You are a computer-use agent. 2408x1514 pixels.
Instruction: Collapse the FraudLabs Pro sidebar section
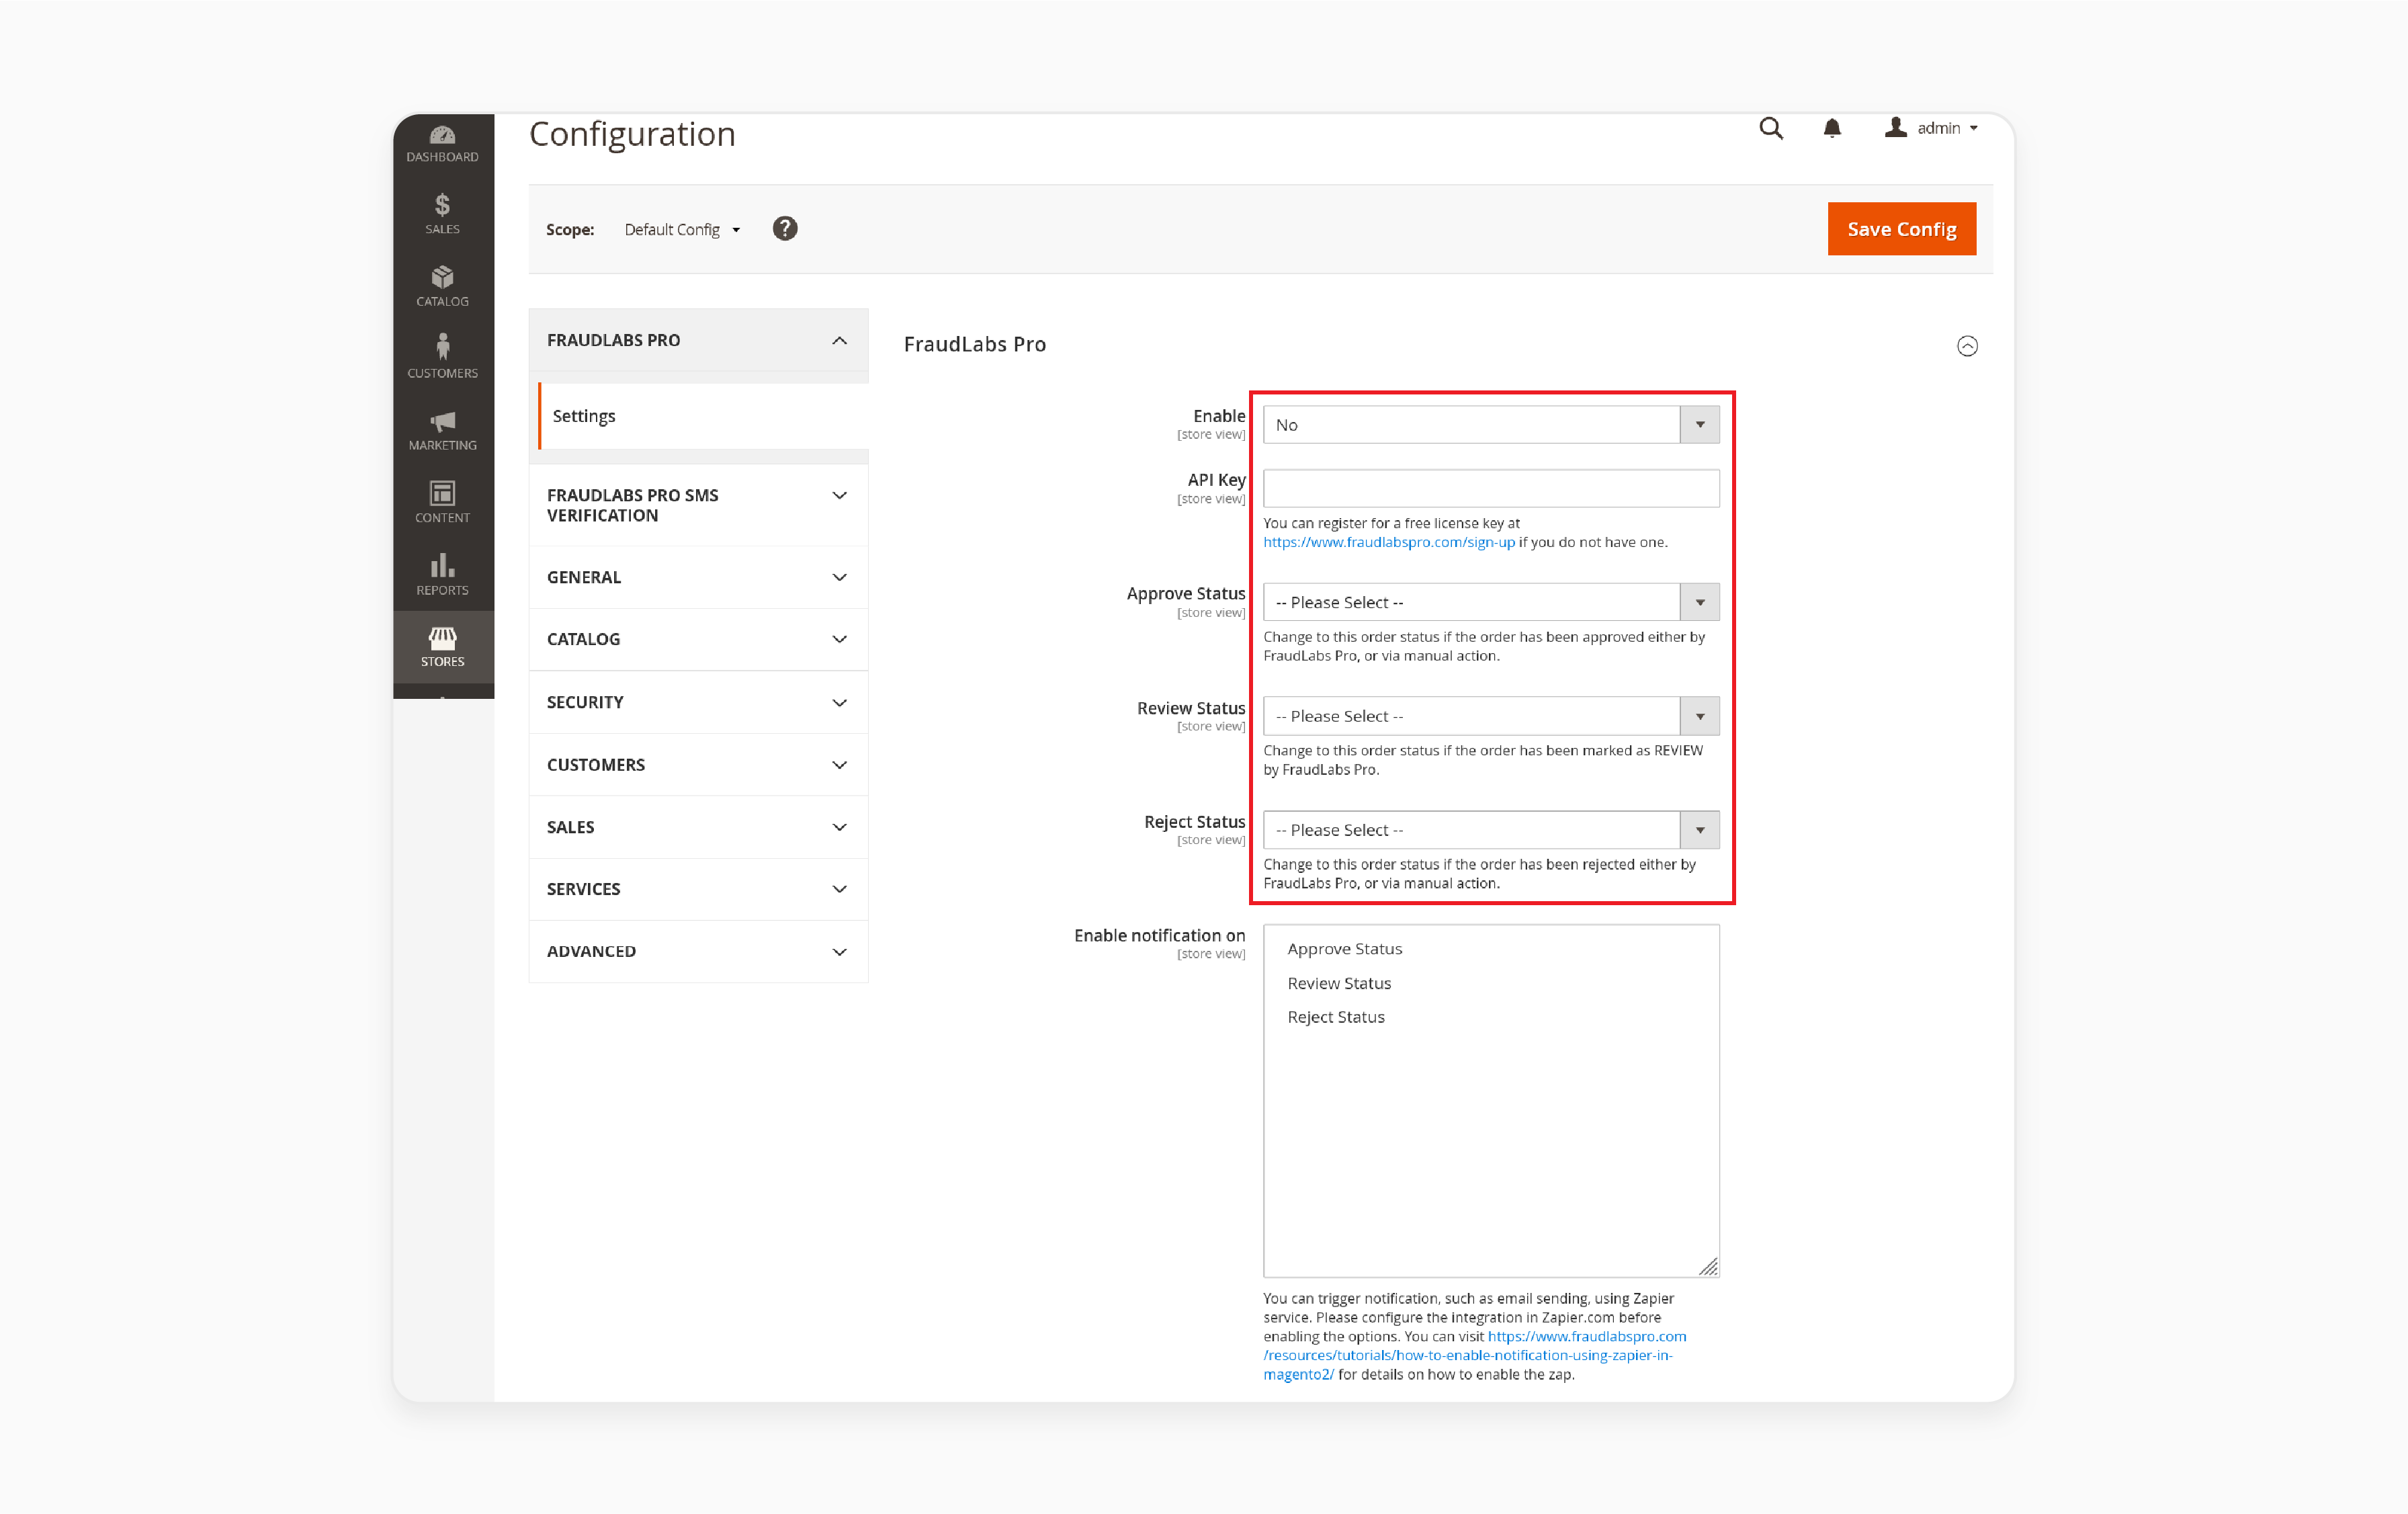point(698,340)
